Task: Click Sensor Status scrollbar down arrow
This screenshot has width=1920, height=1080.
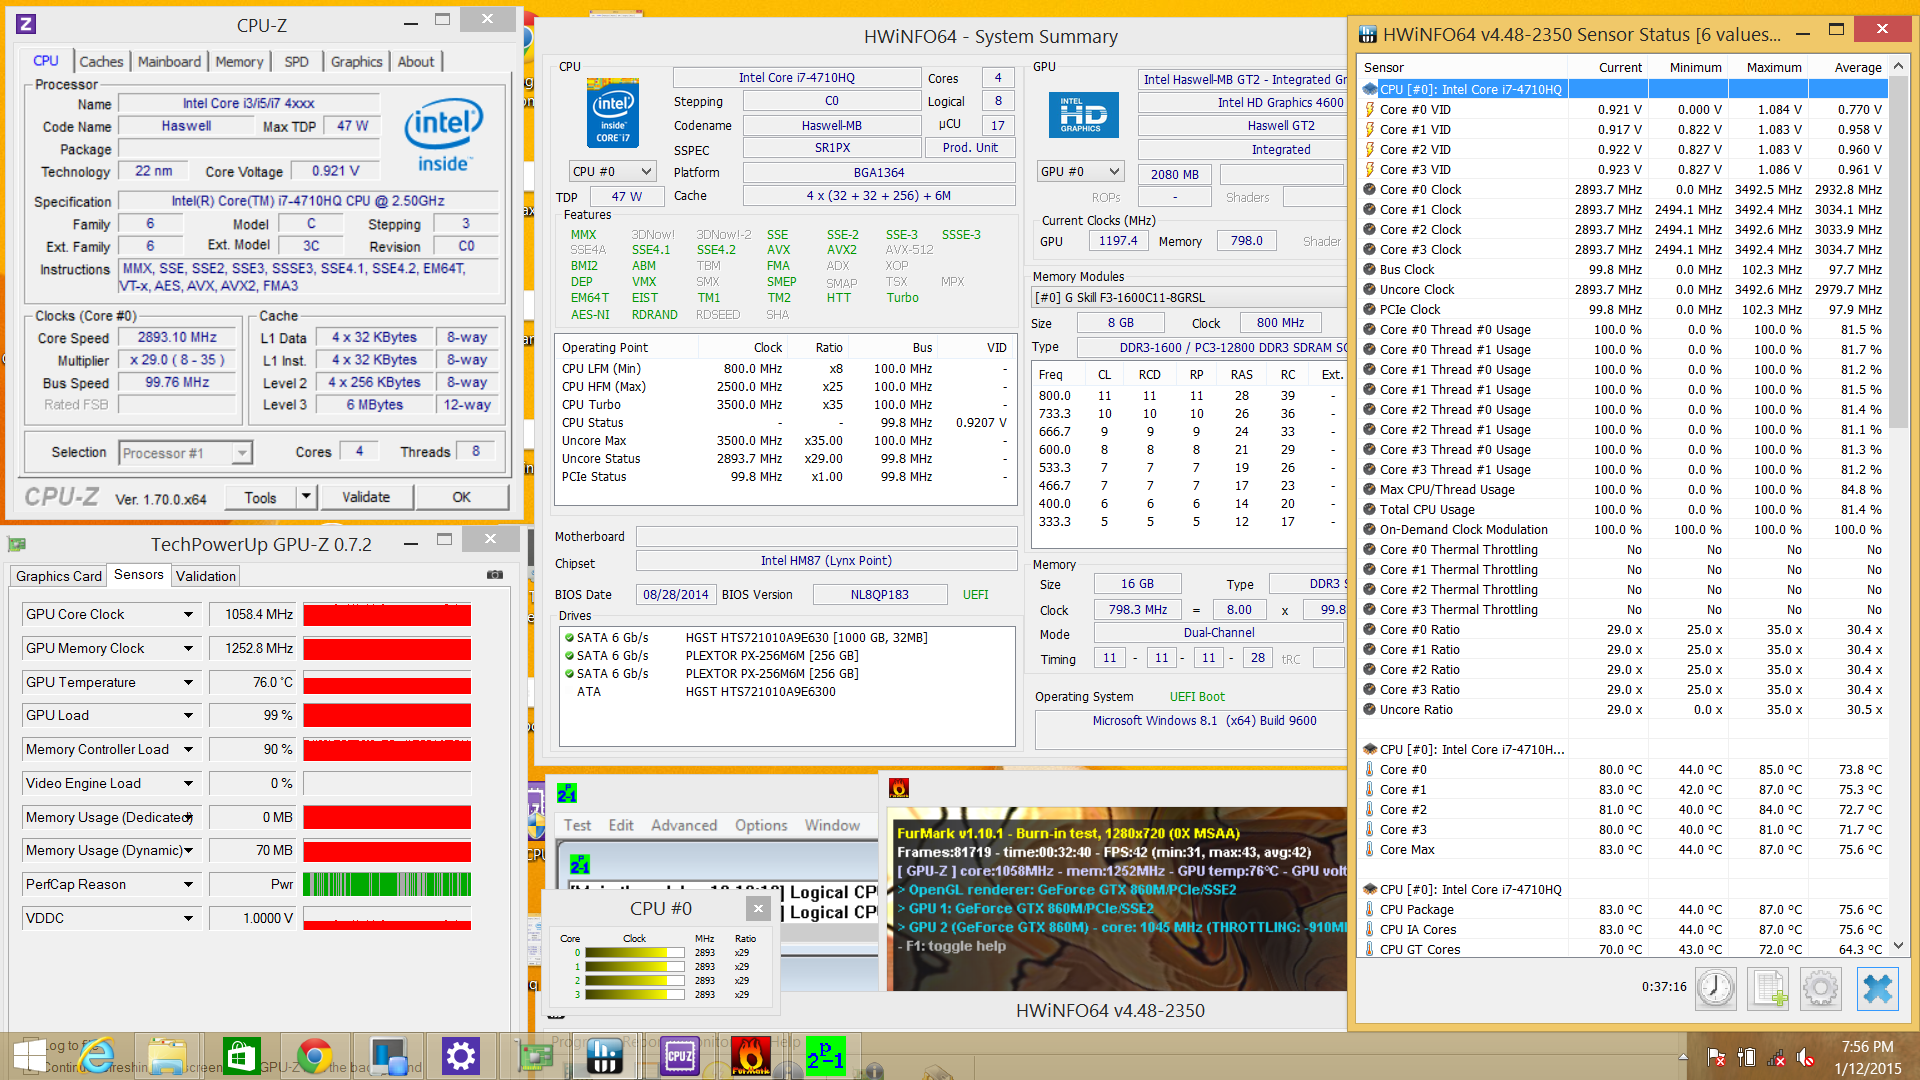Action: (x=1898, y=946)
